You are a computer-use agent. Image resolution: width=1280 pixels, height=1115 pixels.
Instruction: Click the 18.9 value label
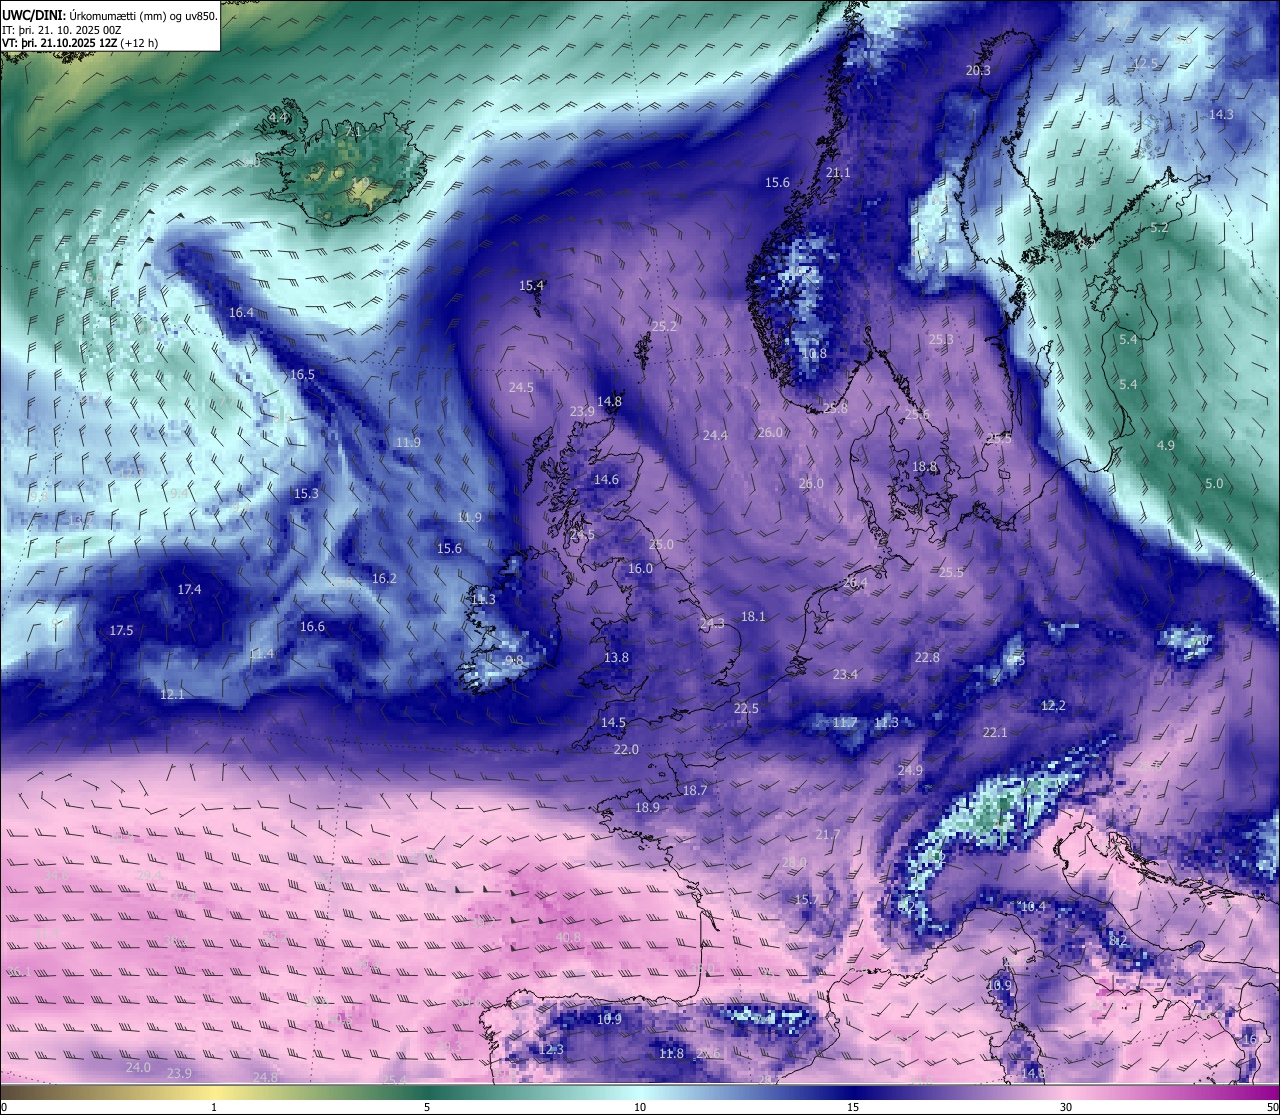[x=647, y=808]
